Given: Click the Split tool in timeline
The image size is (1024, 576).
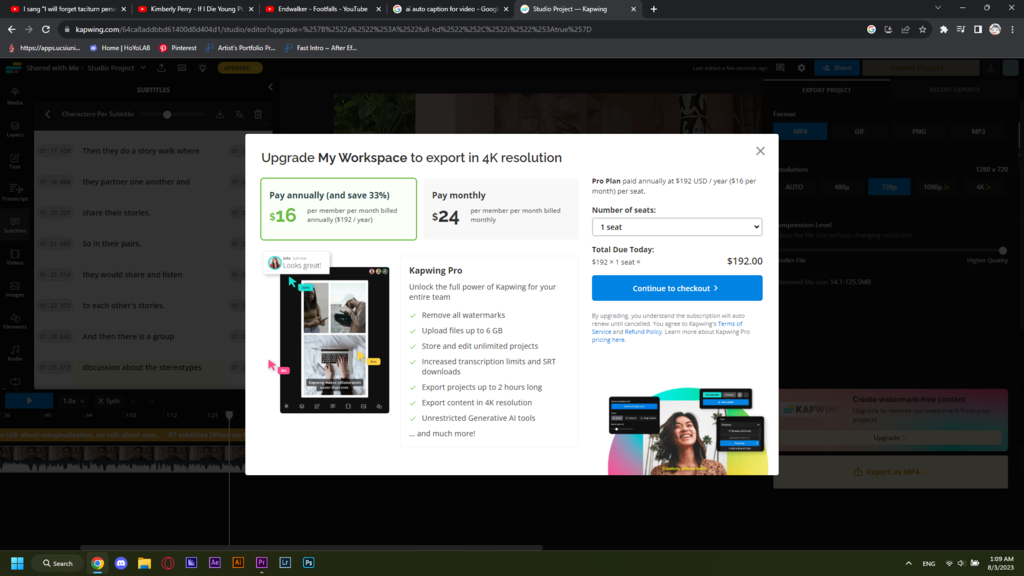Looking at the screenshot, I should (x=108, y=401).
